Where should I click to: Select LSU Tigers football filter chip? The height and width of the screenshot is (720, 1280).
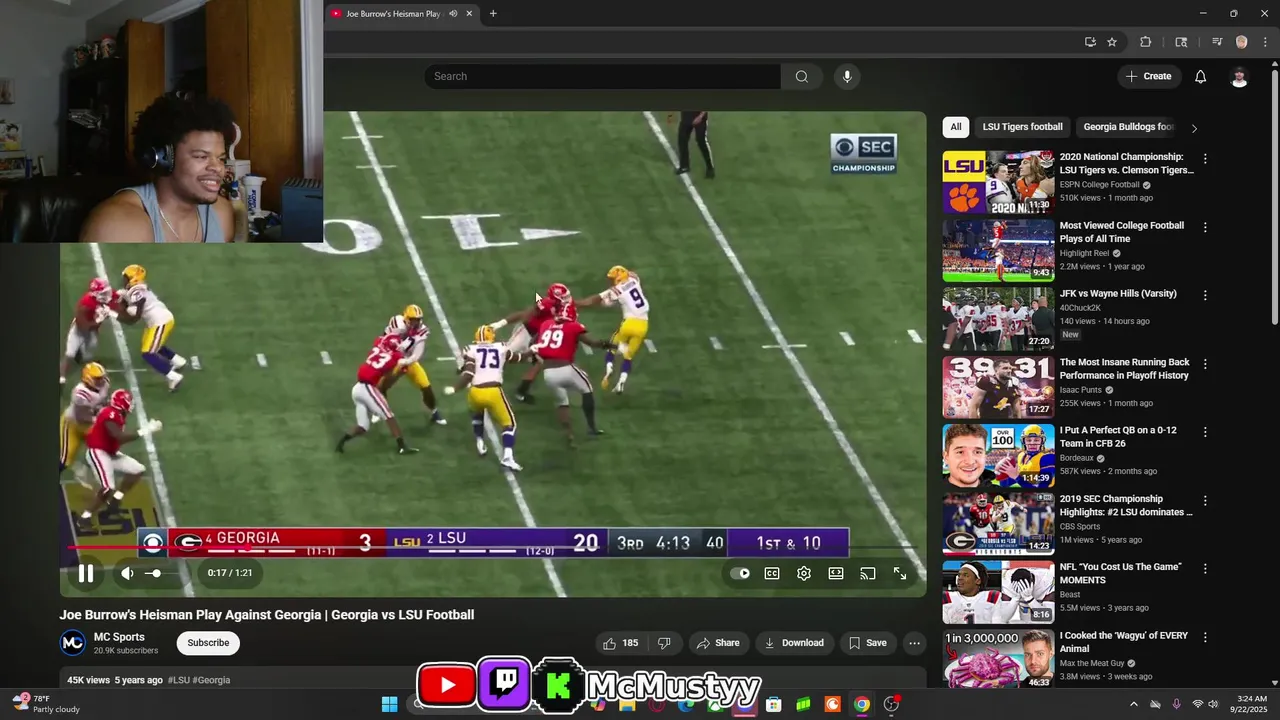[x=1022, y=127]
